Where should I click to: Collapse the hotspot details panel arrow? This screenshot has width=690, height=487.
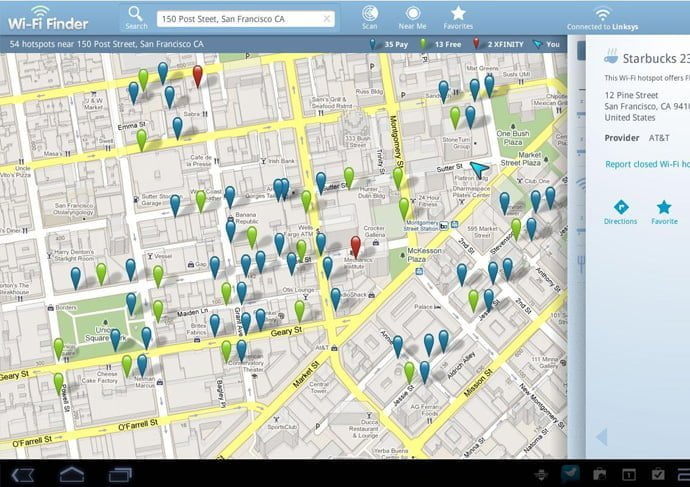point(601,437)
